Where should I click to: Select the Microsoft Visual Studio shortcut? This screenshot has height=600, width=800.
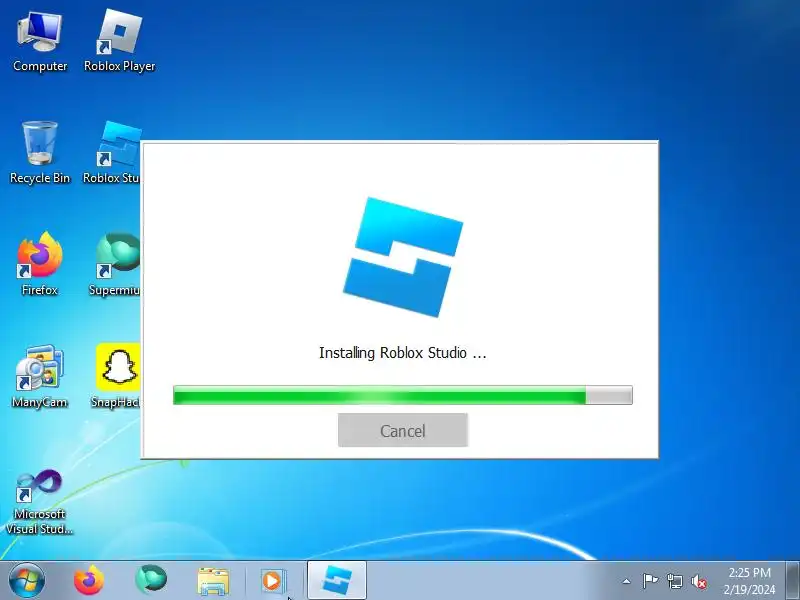(x=40, y=502)
